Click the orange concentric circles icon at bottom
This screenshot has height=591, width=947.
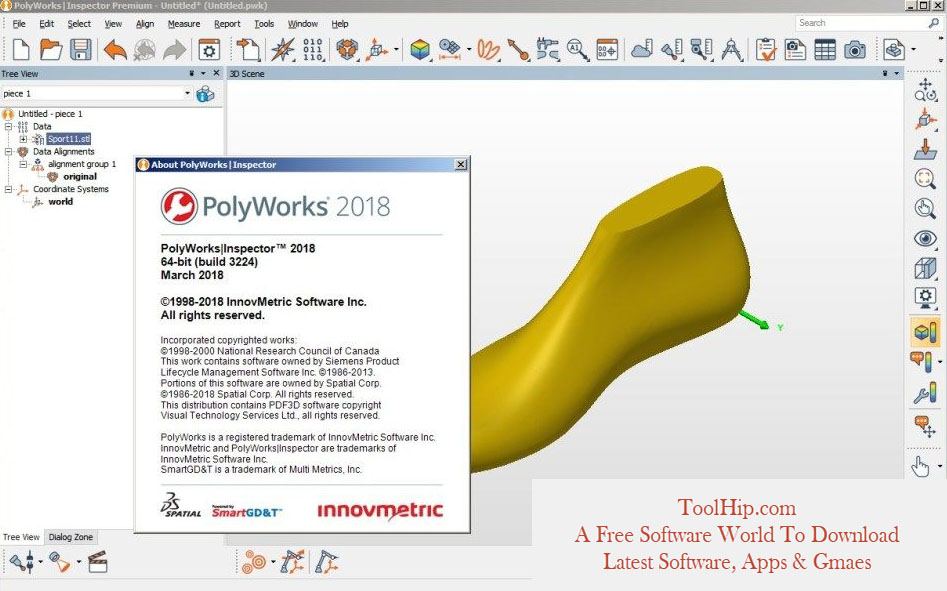pos(254,561)
